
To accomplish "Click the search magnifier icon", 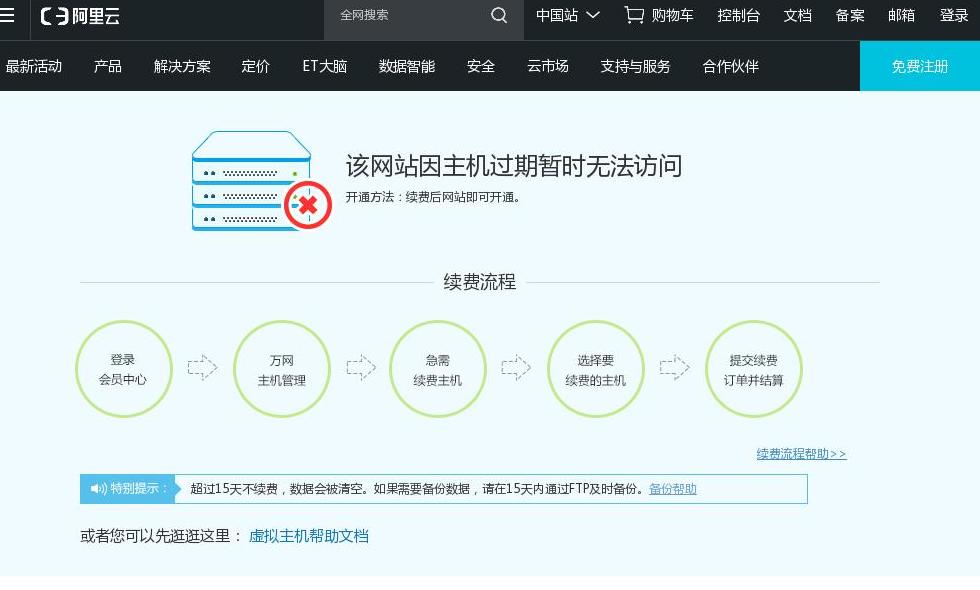I will 499,15.
